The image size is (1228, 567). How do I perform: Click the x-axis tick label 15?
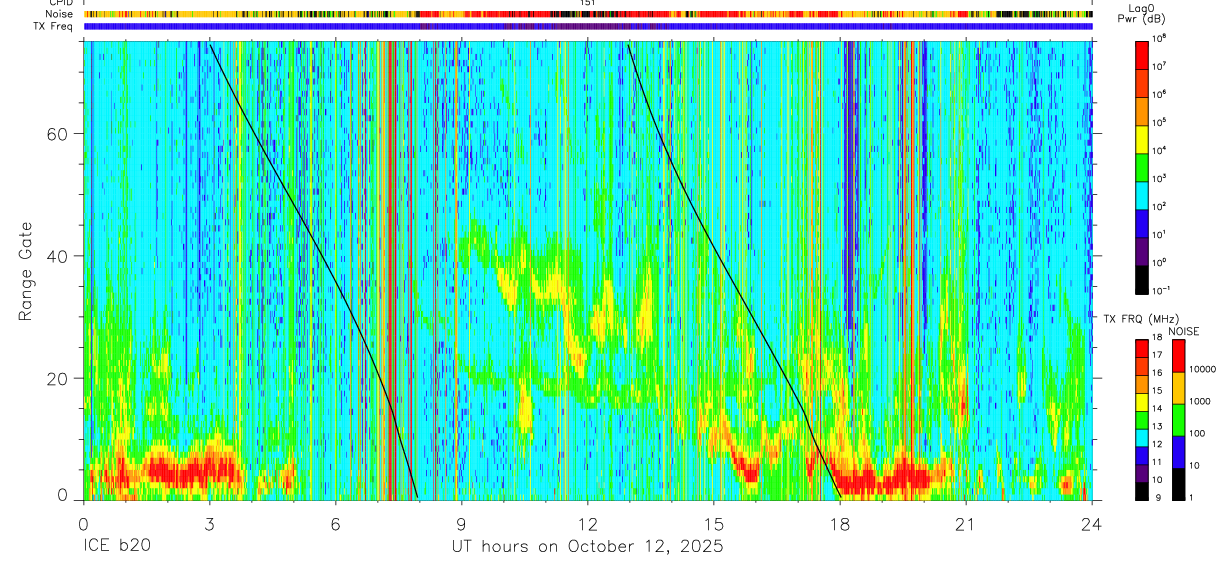point(714,523)
